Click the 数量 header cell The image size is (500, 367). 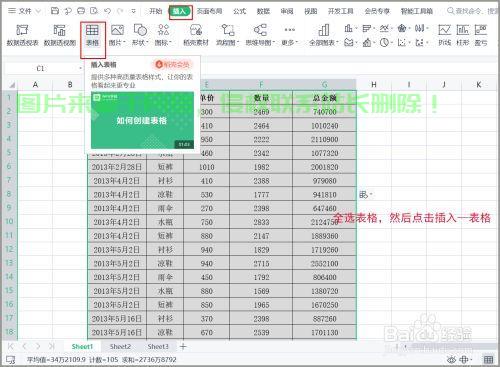tap(261, 98)
